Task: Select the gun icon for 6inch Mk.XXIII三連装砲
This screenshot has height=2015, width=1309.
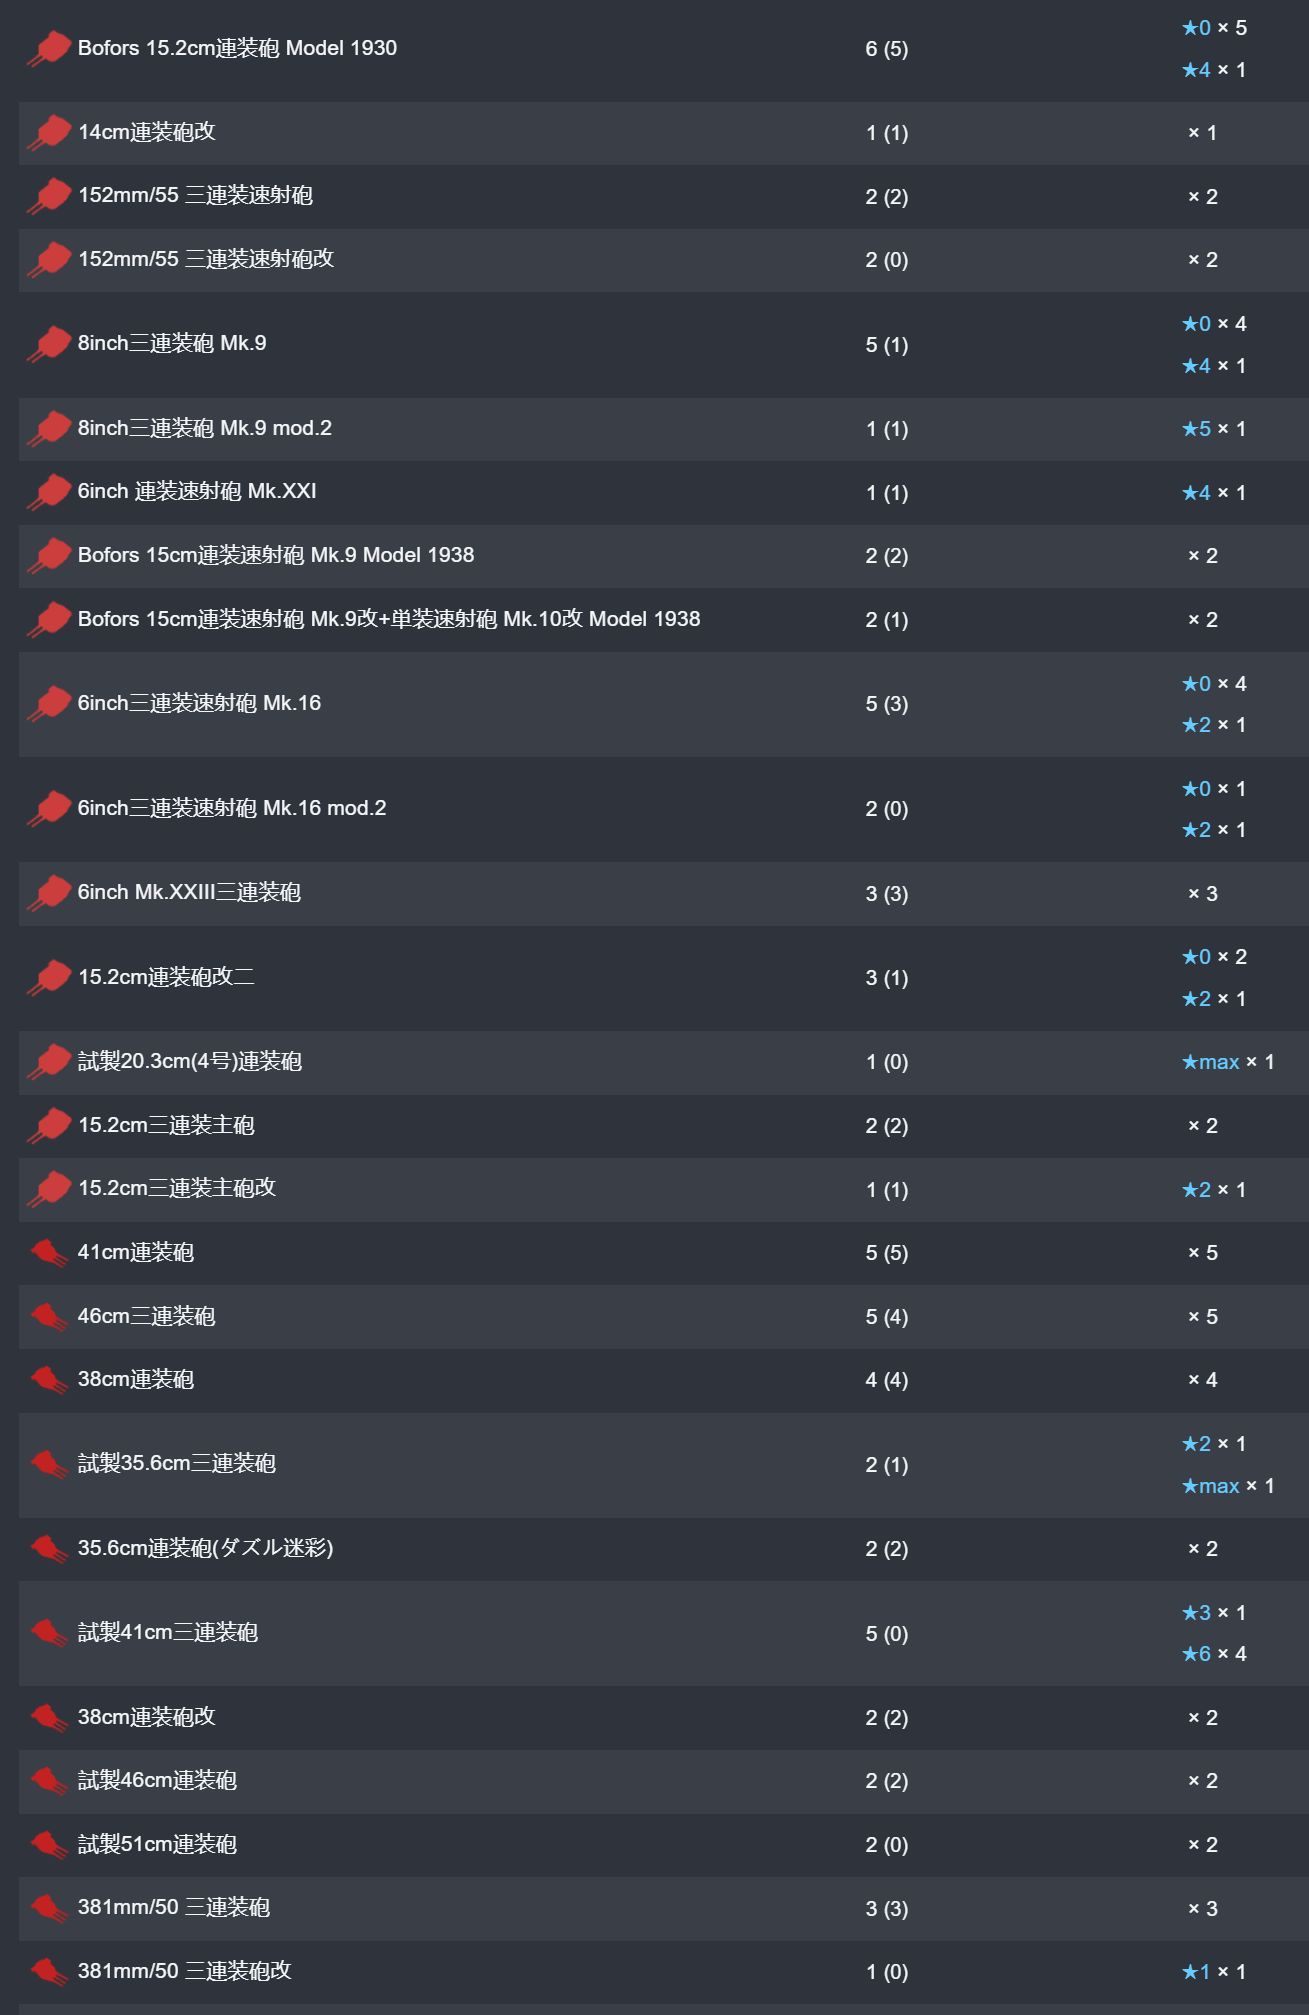Action: point(48,893)
